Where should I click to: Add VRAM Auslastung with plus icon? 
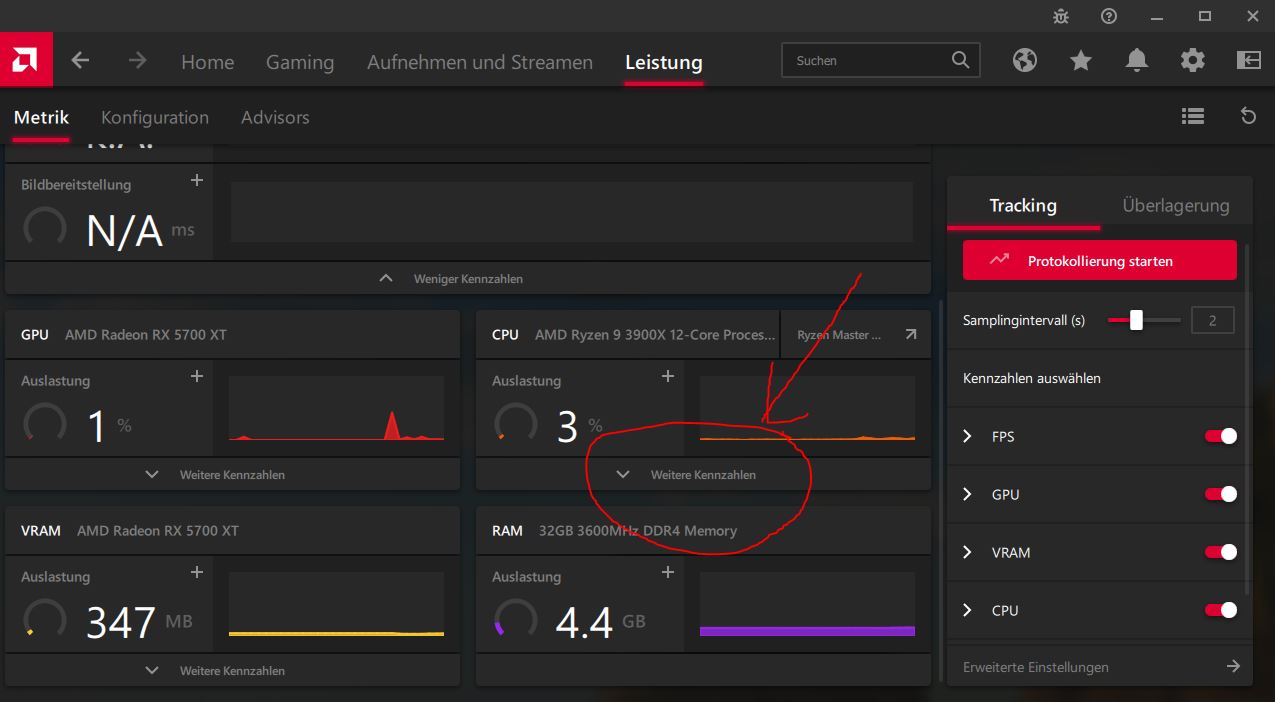197,572
